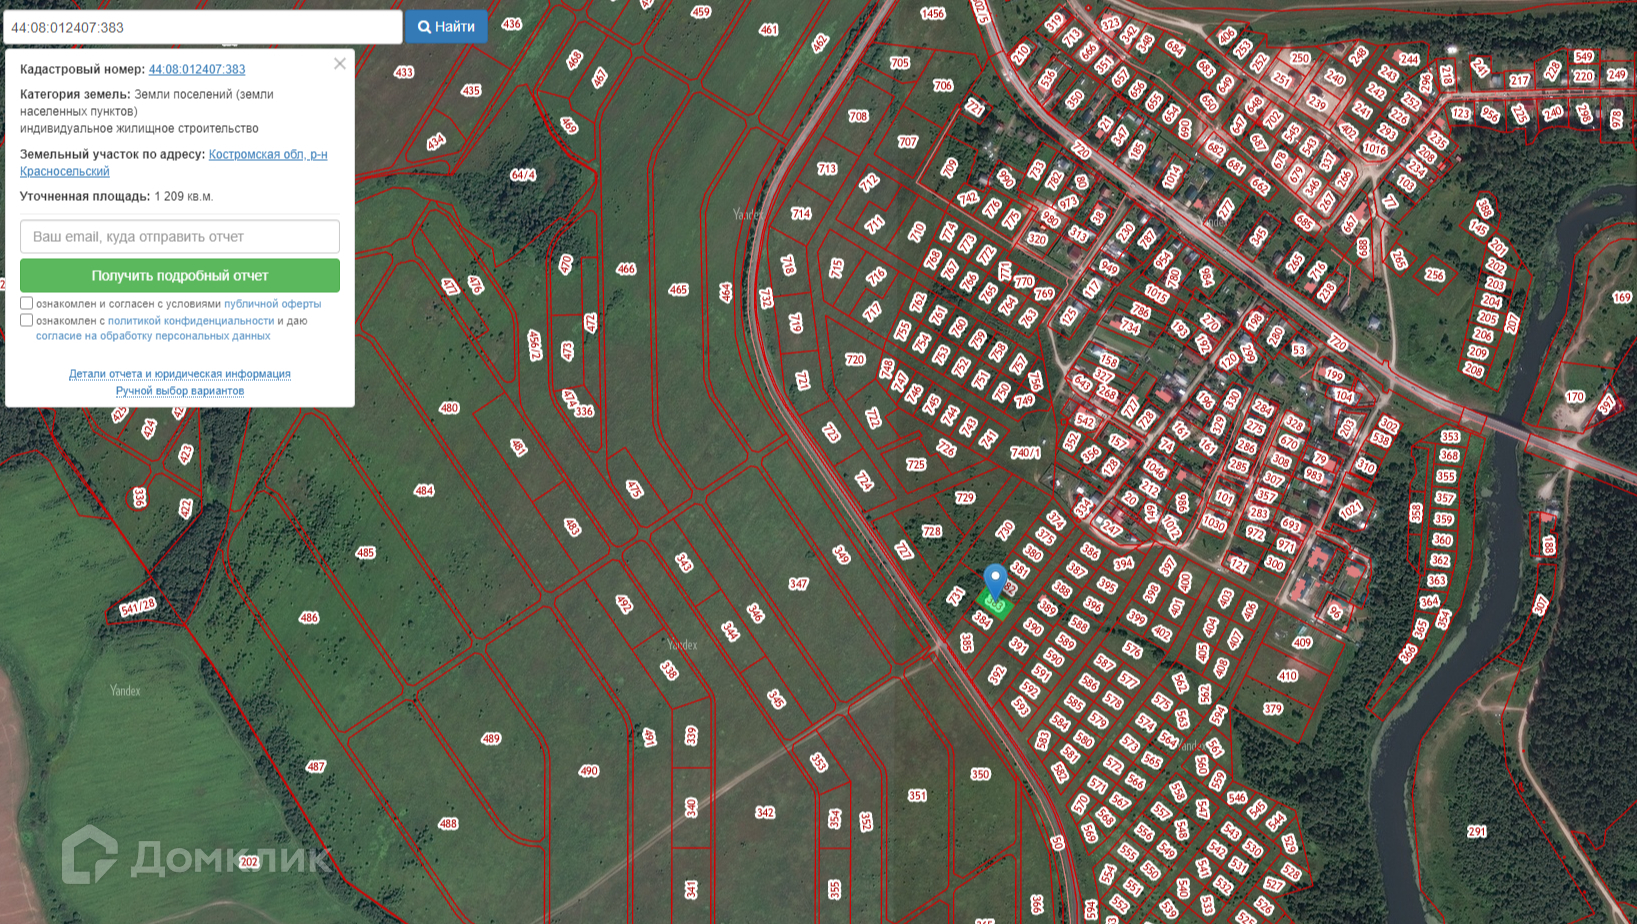The width and height of the screenshot is (1637, 924).
Task: Select parcel labeled 480 on the map
Action: click(449, 408)
